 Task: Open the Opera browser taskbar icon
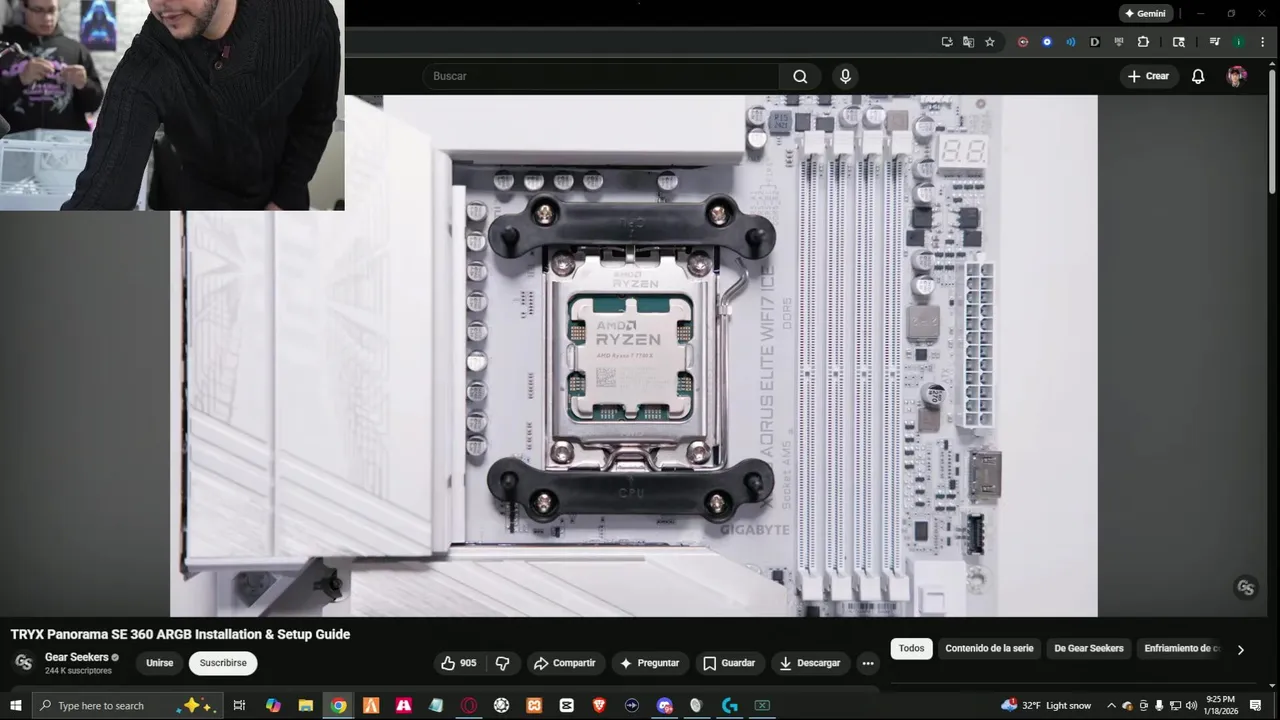(469, 705)
